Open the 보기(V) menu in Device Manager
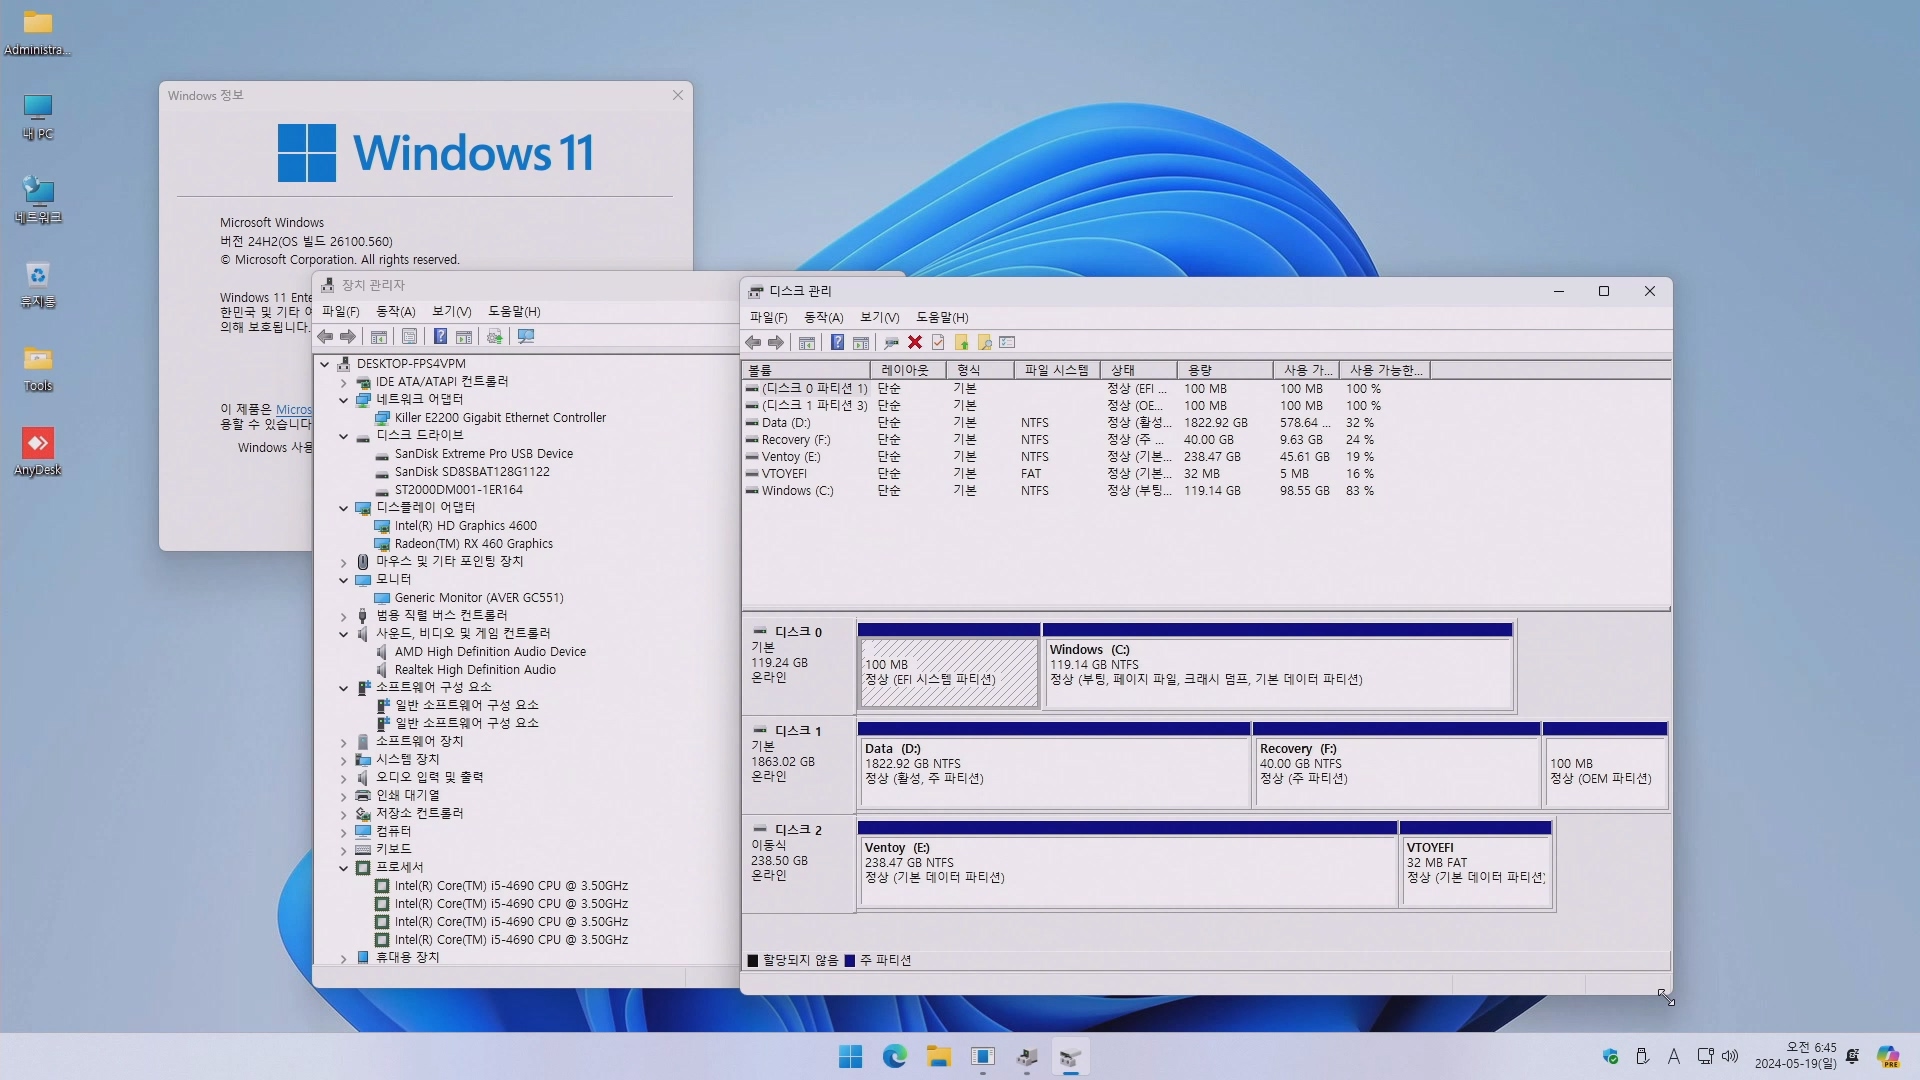The width and height of the screenshot is (1920, 1080). 451,311
